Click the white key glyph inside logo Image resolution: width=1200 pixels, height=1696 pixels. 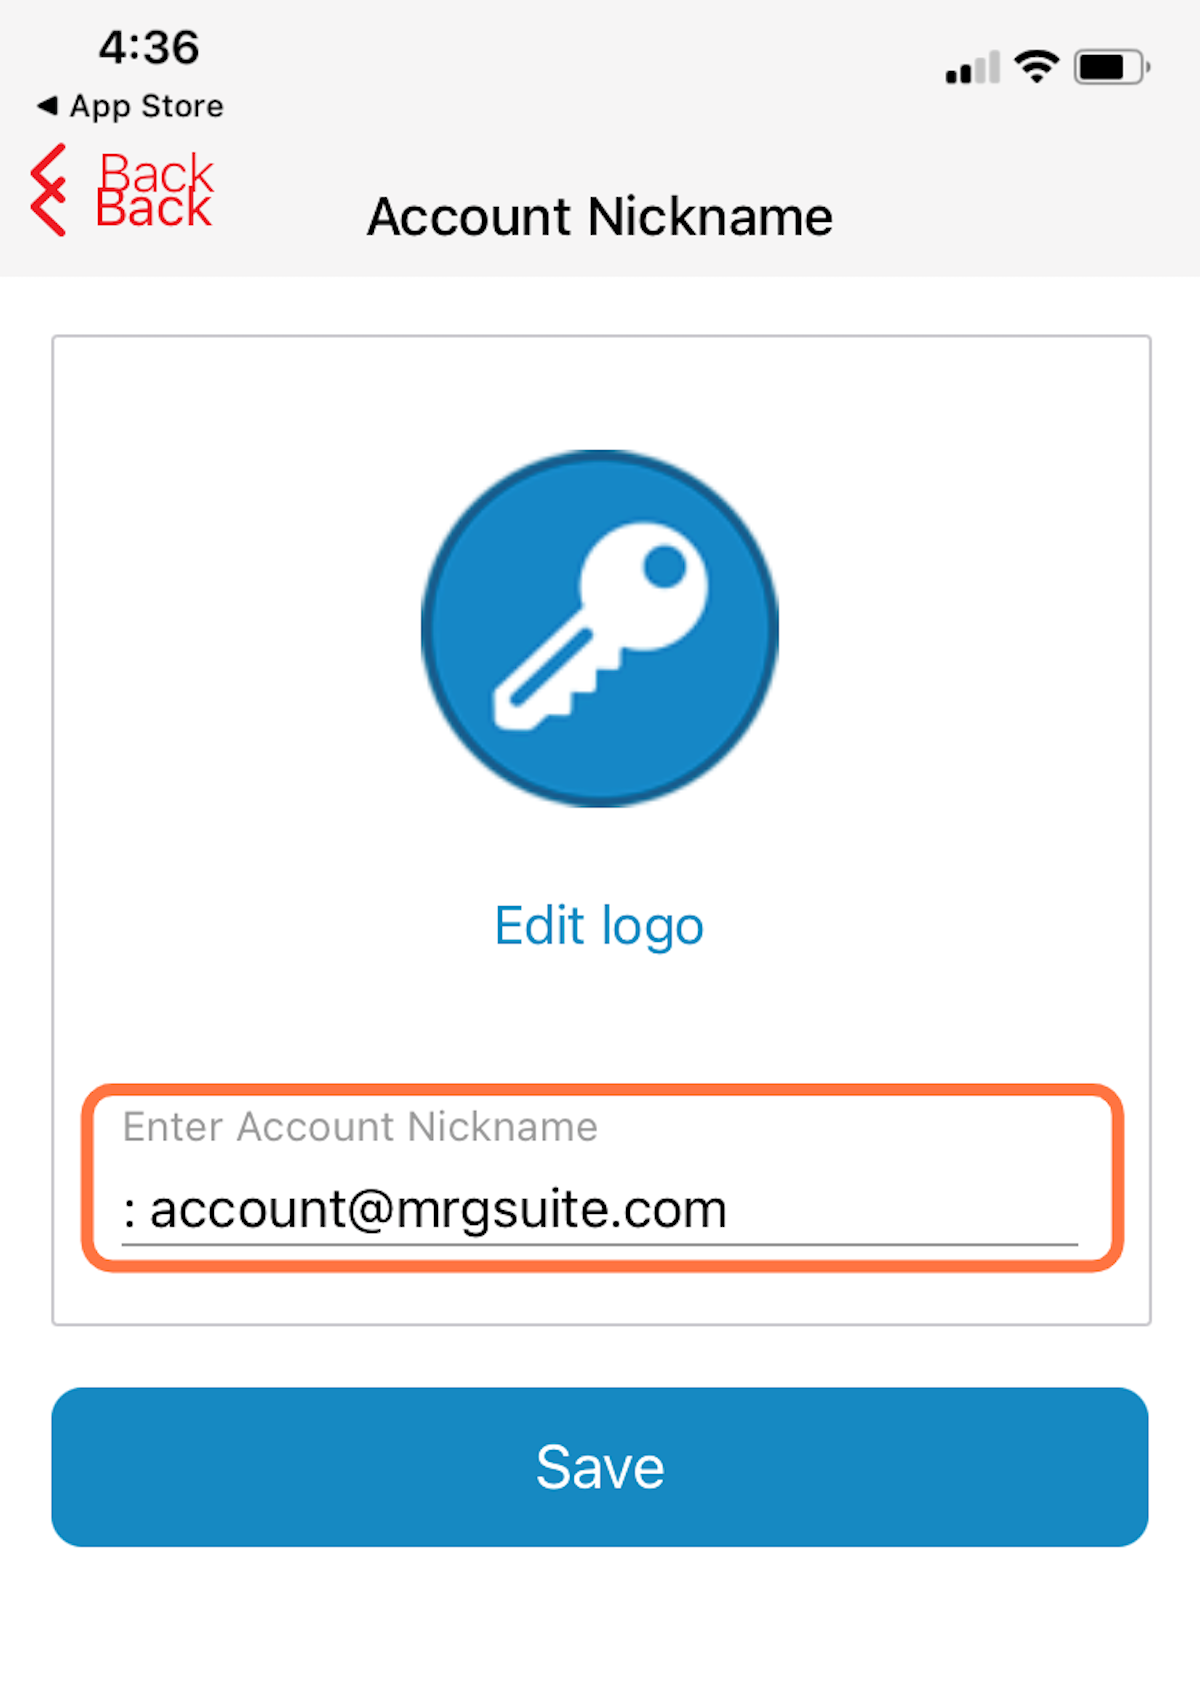pyautogui.click(x=600, y=626)
